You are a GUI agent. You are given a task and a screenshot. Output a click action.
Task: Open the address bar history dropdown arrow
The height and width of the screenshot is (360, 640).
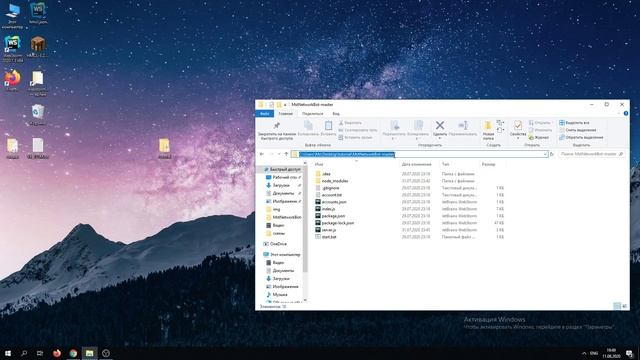click(x=545, y=154)
